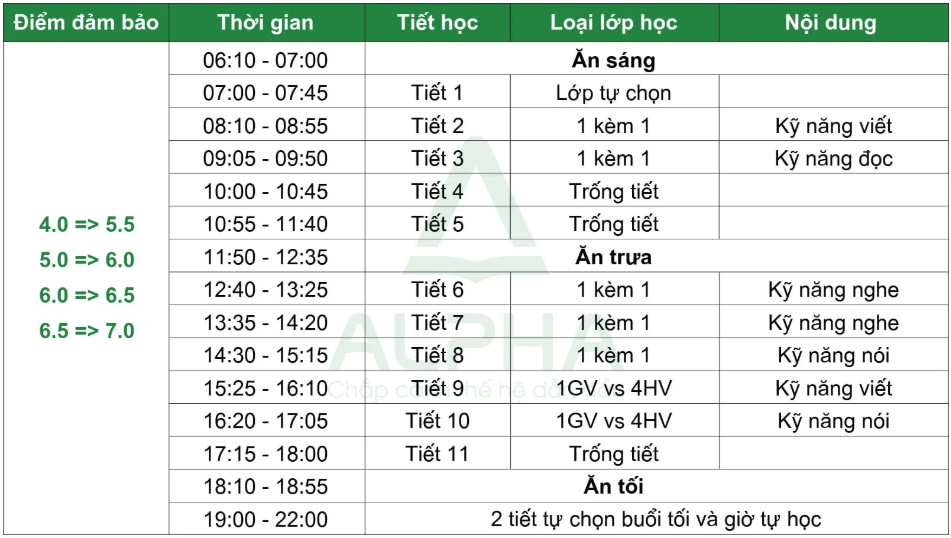Click the 'Ăn trưa' row label

point(614,257)
